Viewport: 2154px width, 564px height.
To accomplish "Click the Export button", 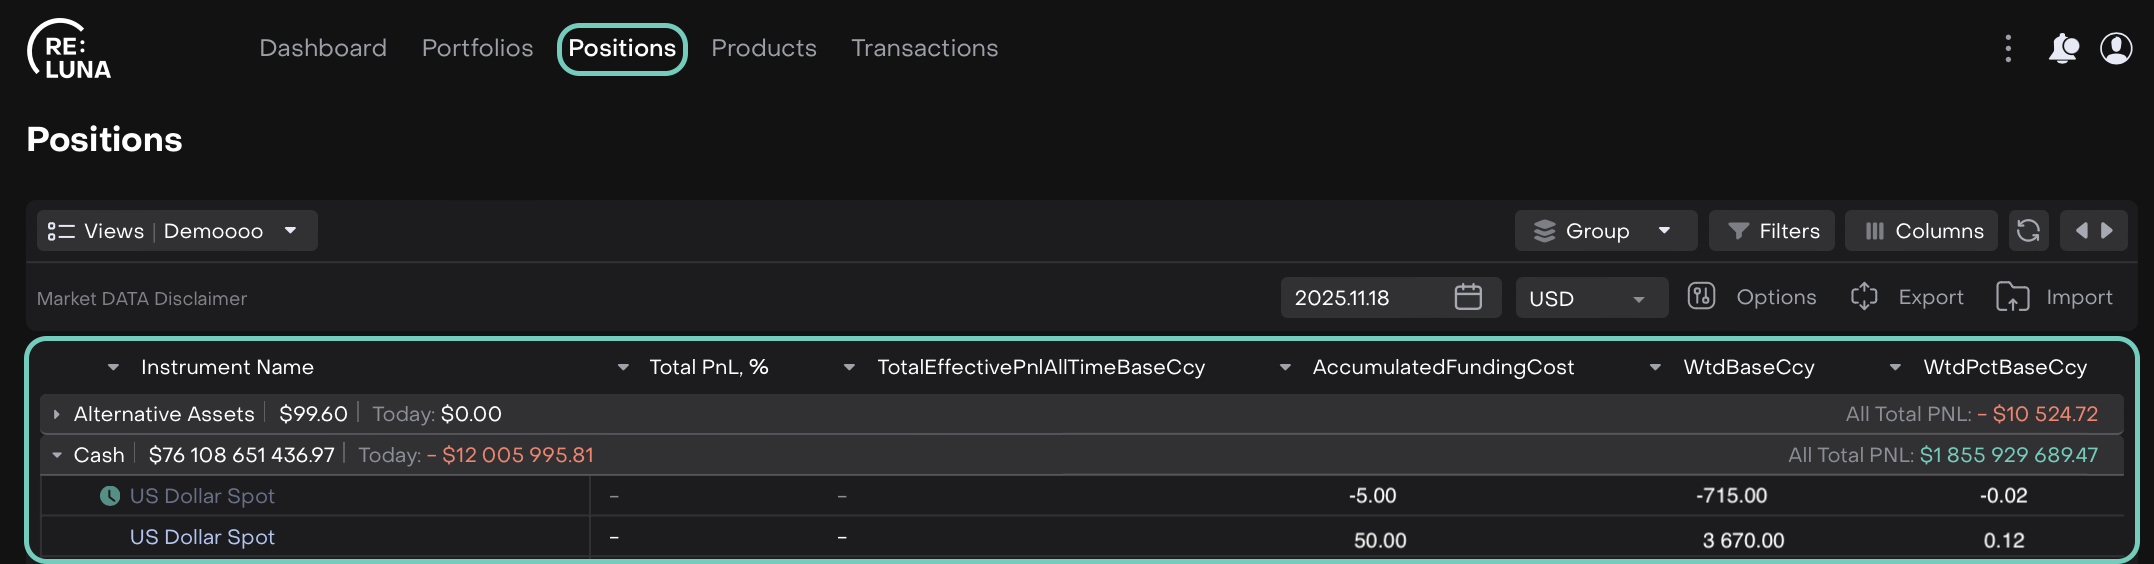I will pos(1907,297).
